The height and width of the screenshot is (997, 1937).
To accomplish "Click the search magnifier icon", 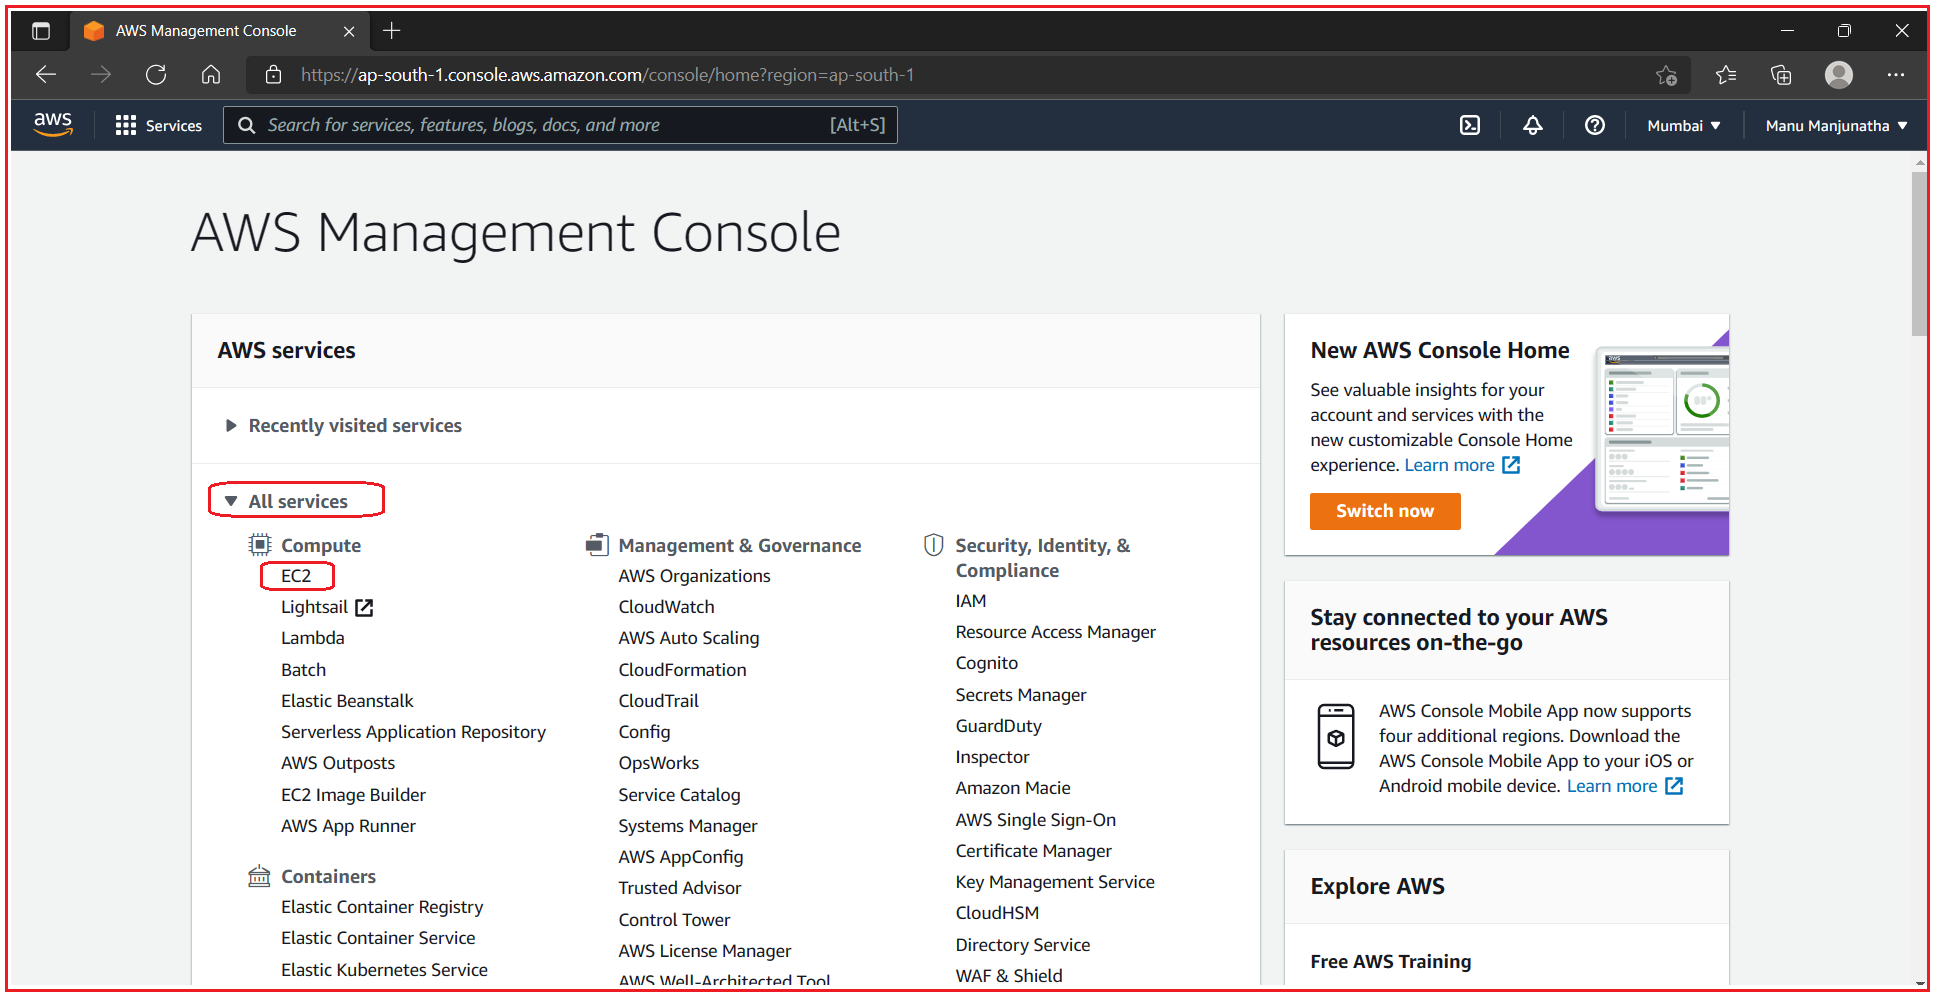I will pyautogui.click(x=246, y=125).
